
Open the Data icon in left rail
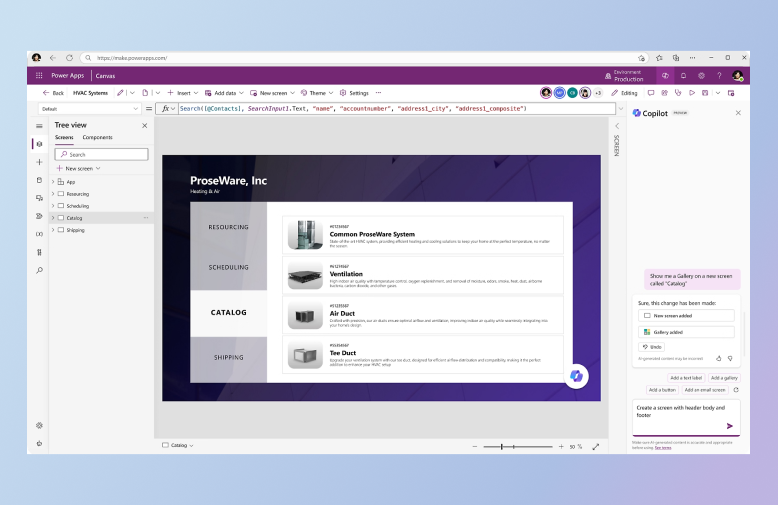tap(39, 180)
